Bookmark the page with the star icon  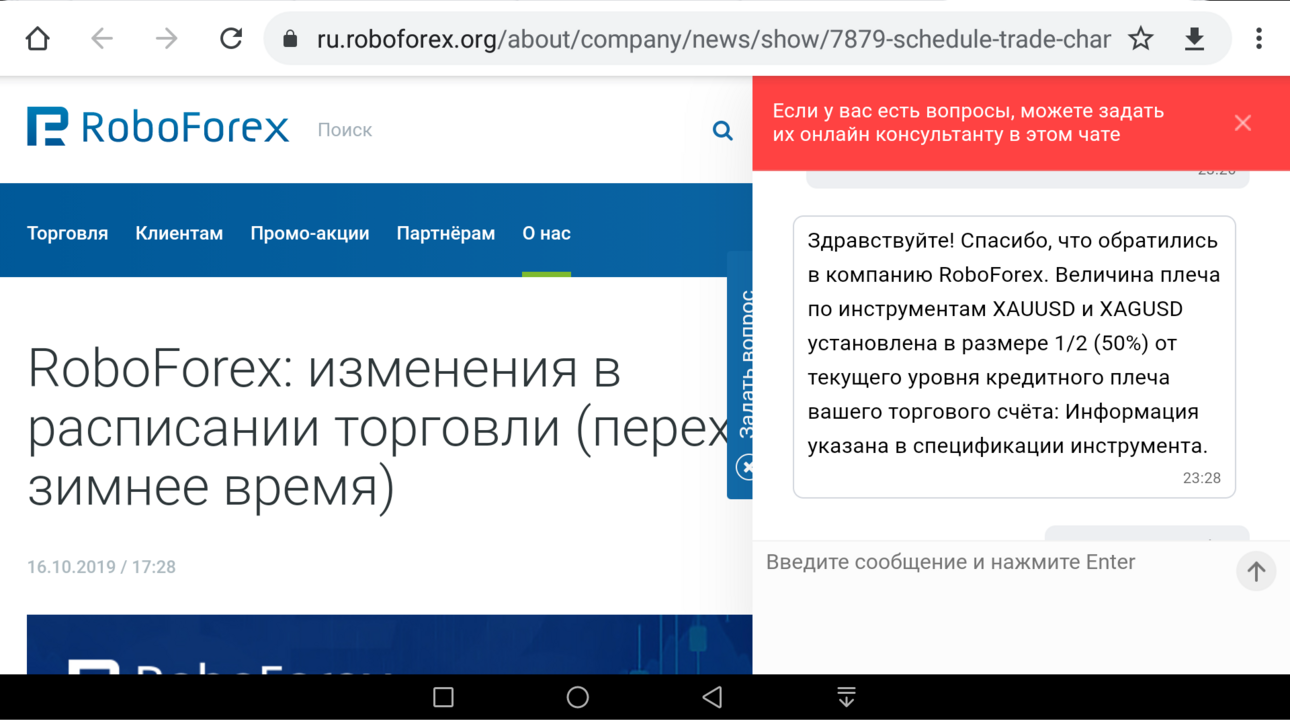tap(1141, 39)
